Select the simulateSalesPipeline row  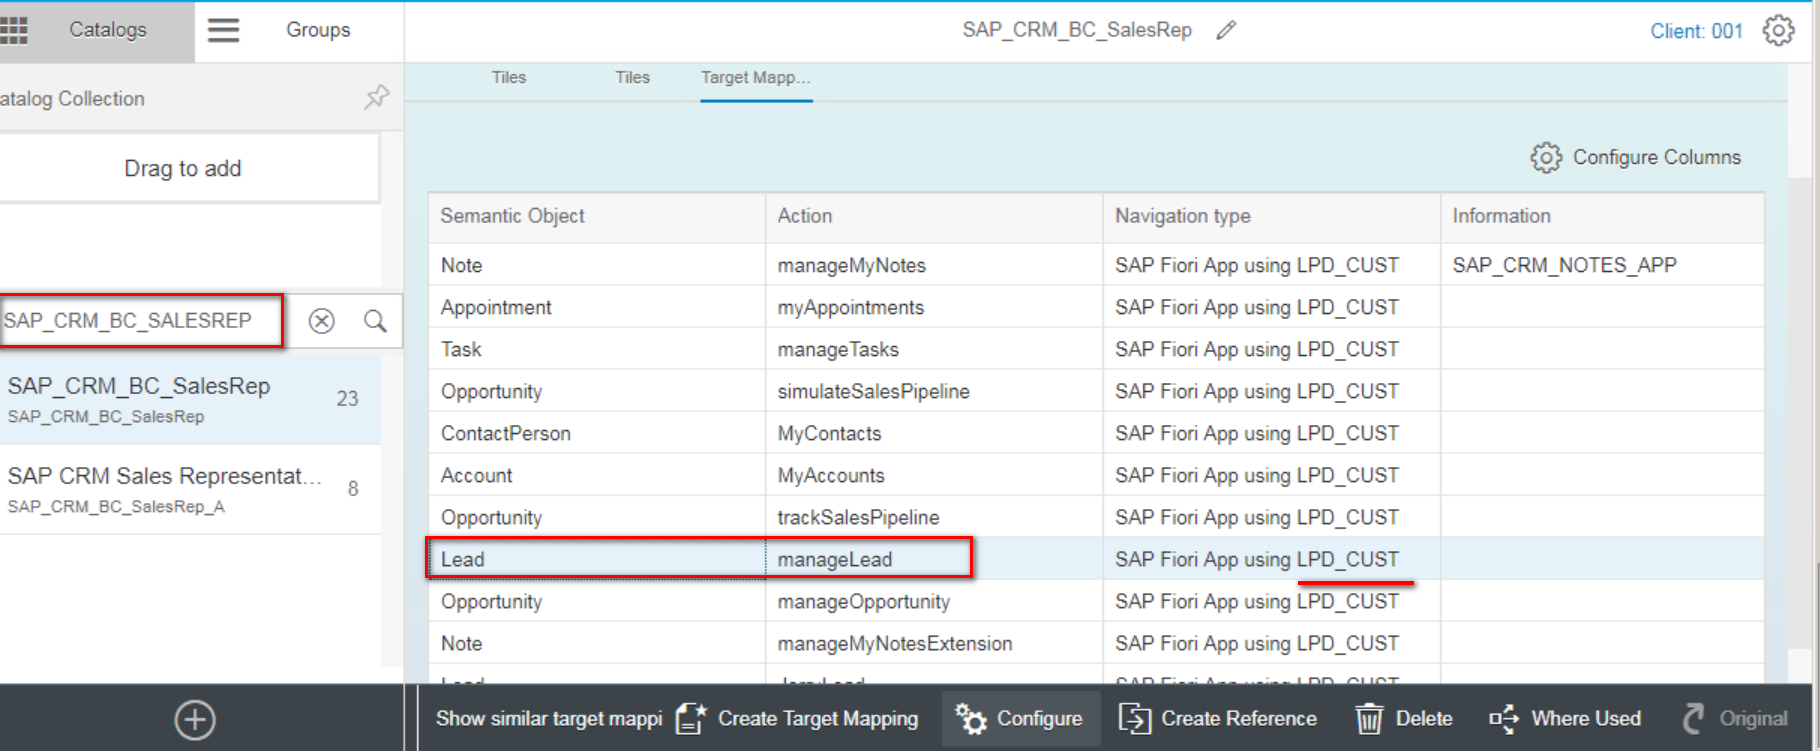point(1096,391)
